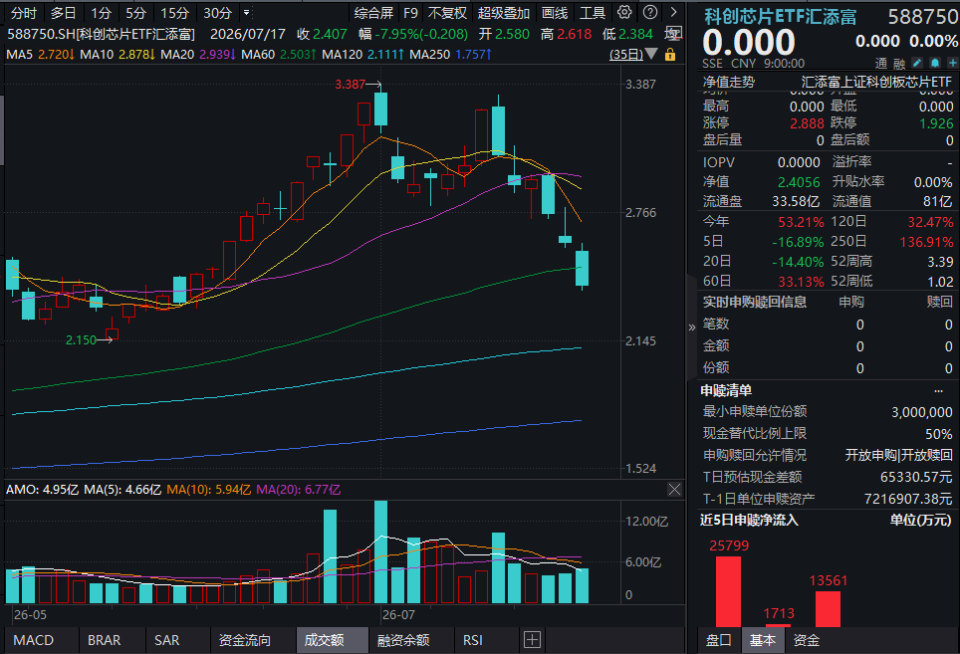Viewport: 960px width, 654px height.
Task: Click the right chevron next to help
Action: coord(673,12)
